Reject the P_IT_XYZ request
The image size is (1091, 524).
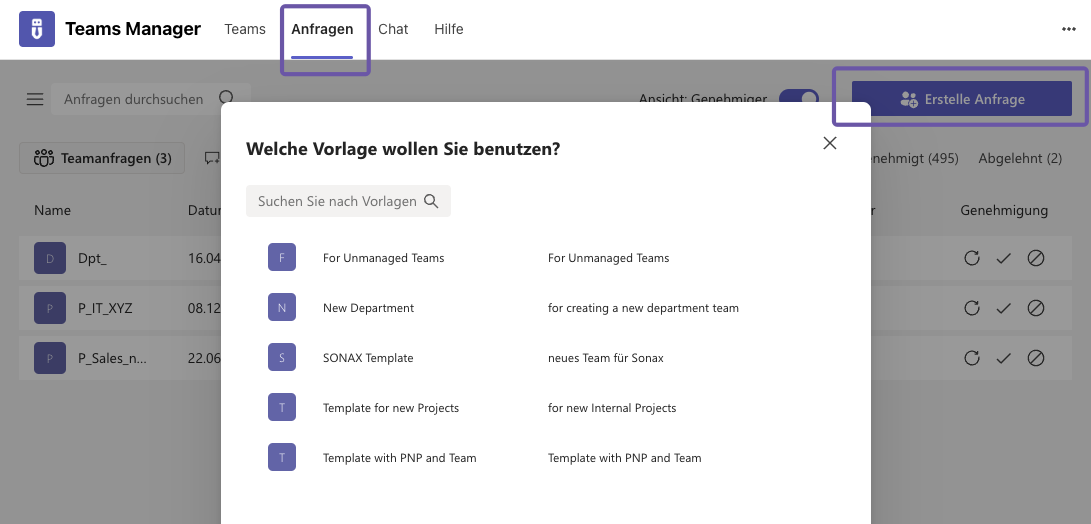pyautogui.click(x=1036, y=308)
